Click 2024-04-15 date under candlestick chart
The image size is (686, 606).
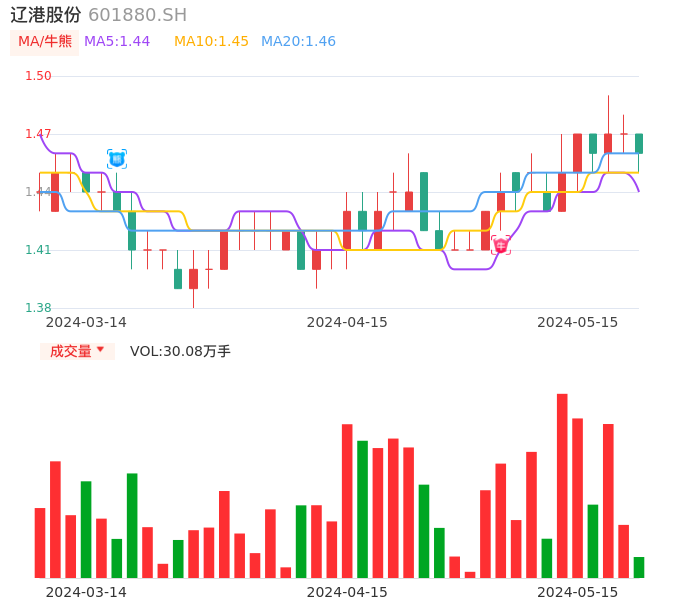(347, 322)
